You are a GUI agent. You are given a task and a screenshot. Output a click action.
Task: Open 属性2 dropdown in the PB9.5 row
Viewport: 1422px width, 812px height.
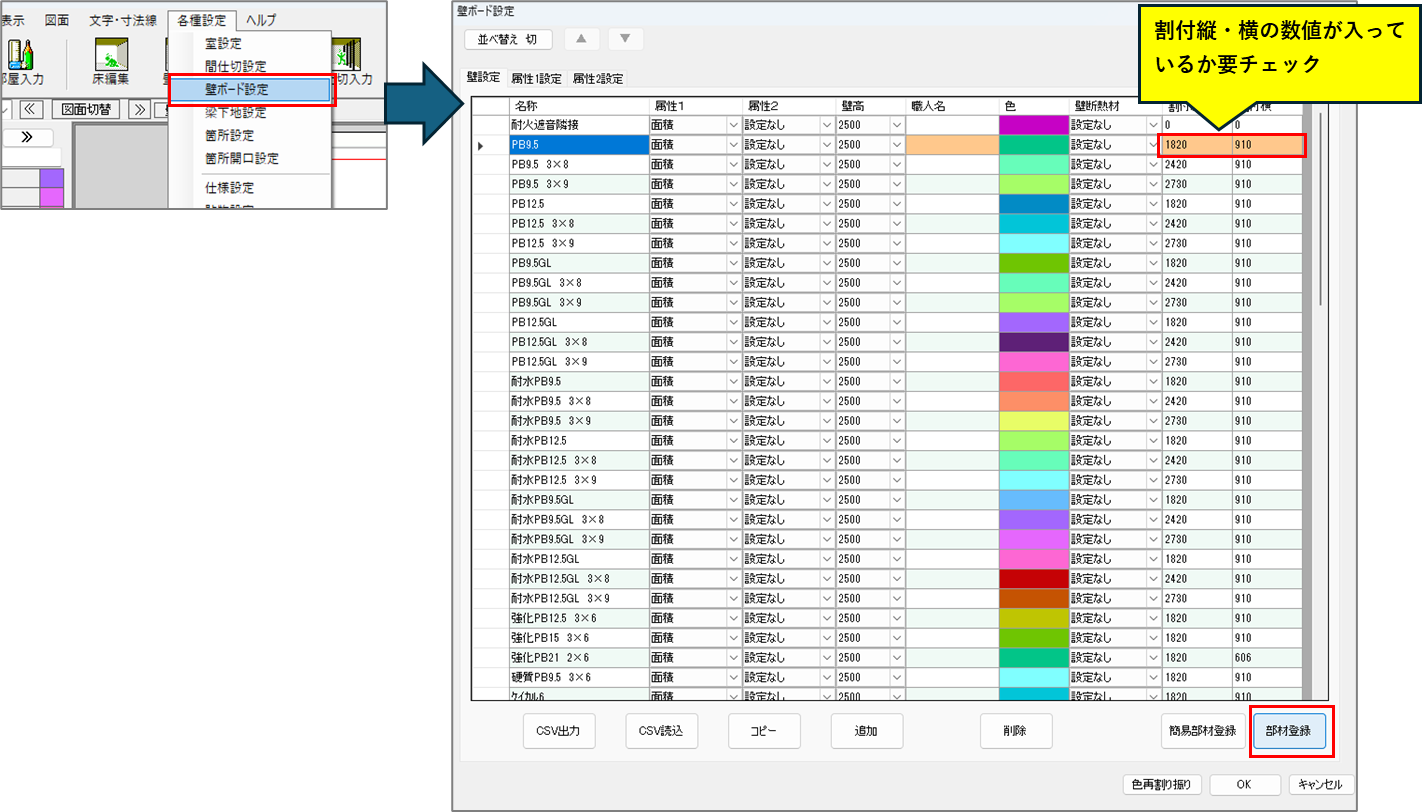[826, 145]
